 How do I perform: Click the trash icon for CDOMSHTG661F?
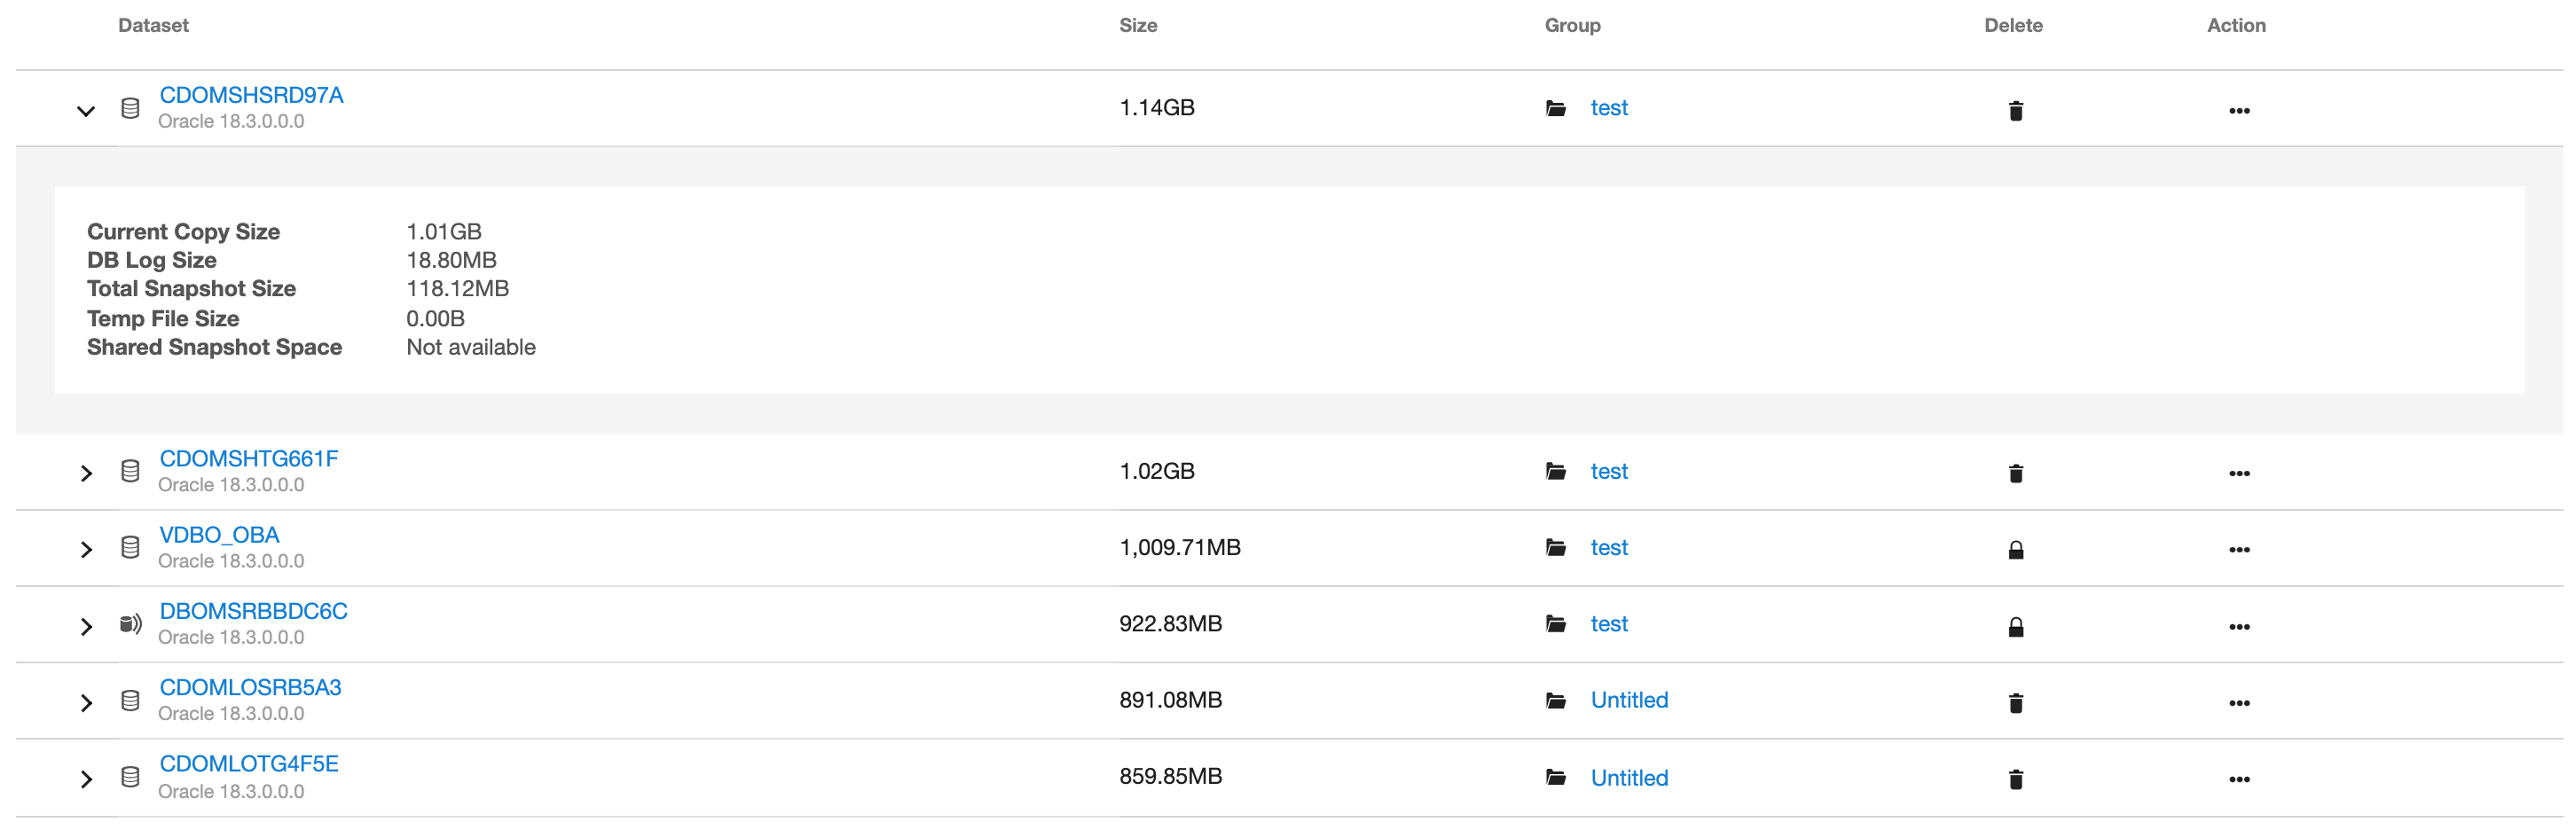[x=2015, y=473]
